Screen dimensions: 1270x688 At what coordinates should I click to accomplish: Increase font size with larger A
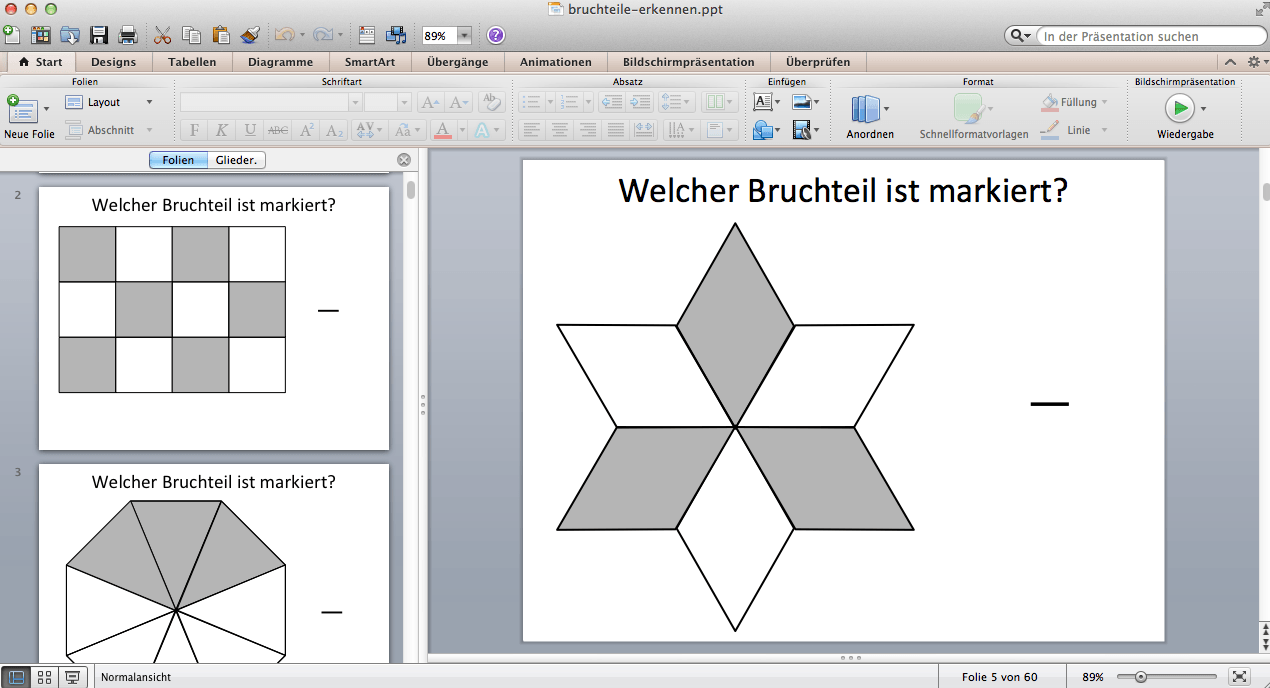[x=430, y=102]
